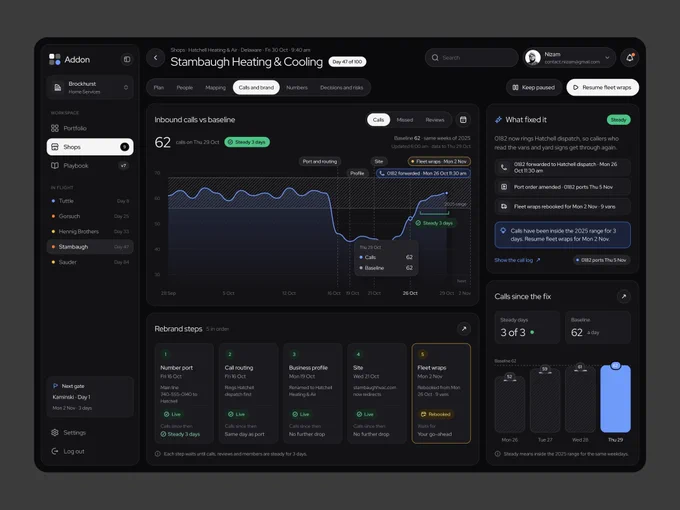The height and width of the screenshot is (510, 680).
Task: Click the Rebooked status badge
Action: [x=436, y=414]
